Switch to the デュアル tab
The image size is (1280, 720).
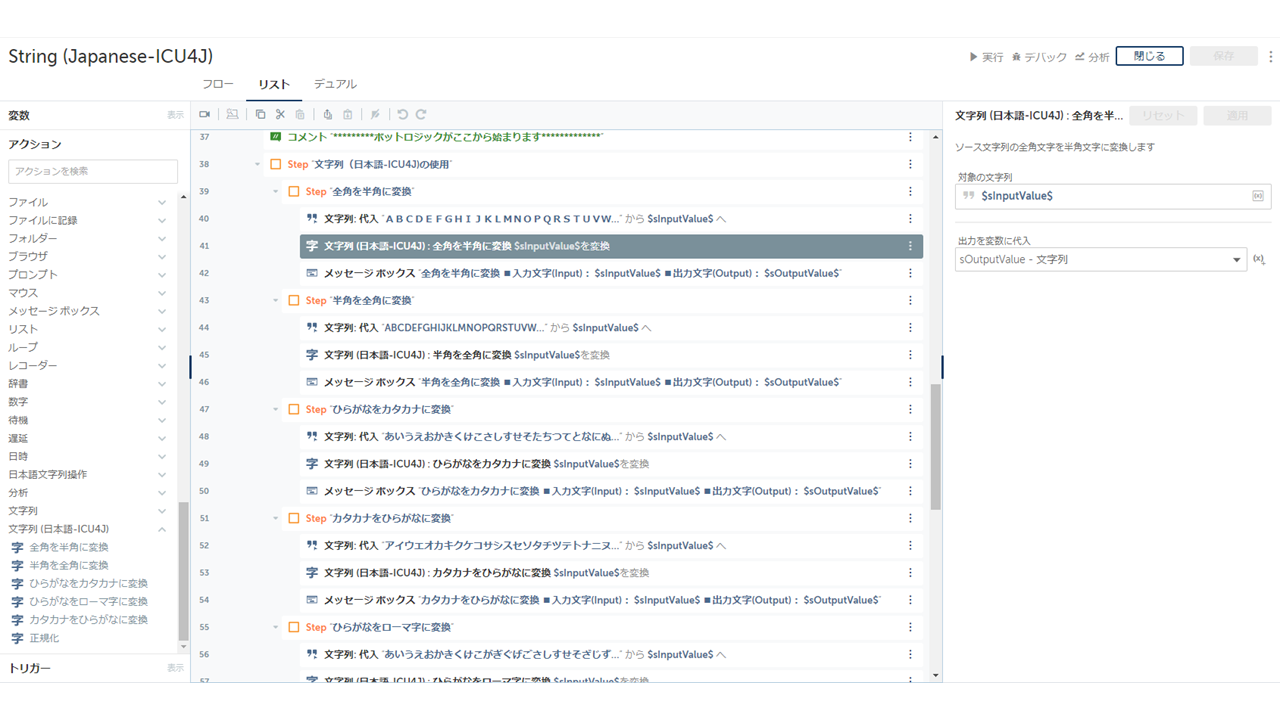(335, 85)
